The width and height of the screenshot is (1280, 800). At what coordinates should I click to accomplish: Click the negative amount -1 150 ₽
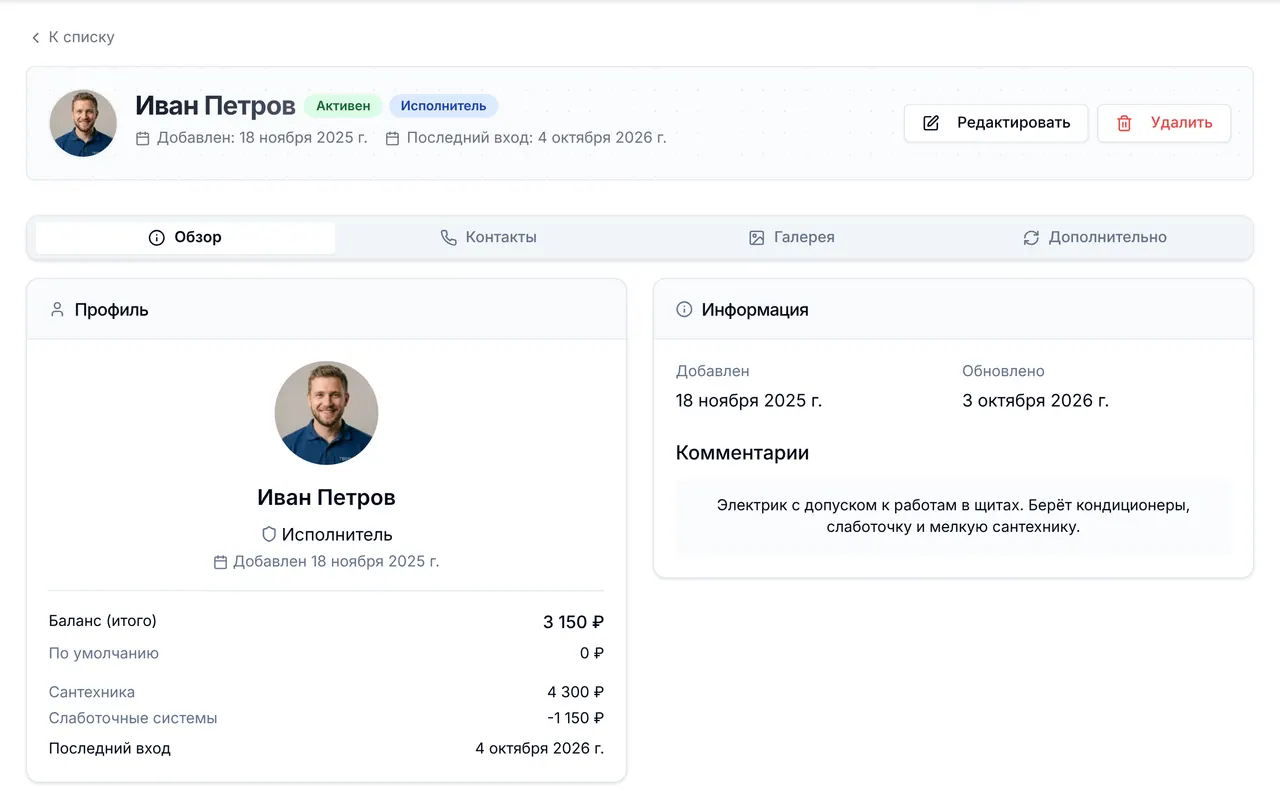(575, 718)
